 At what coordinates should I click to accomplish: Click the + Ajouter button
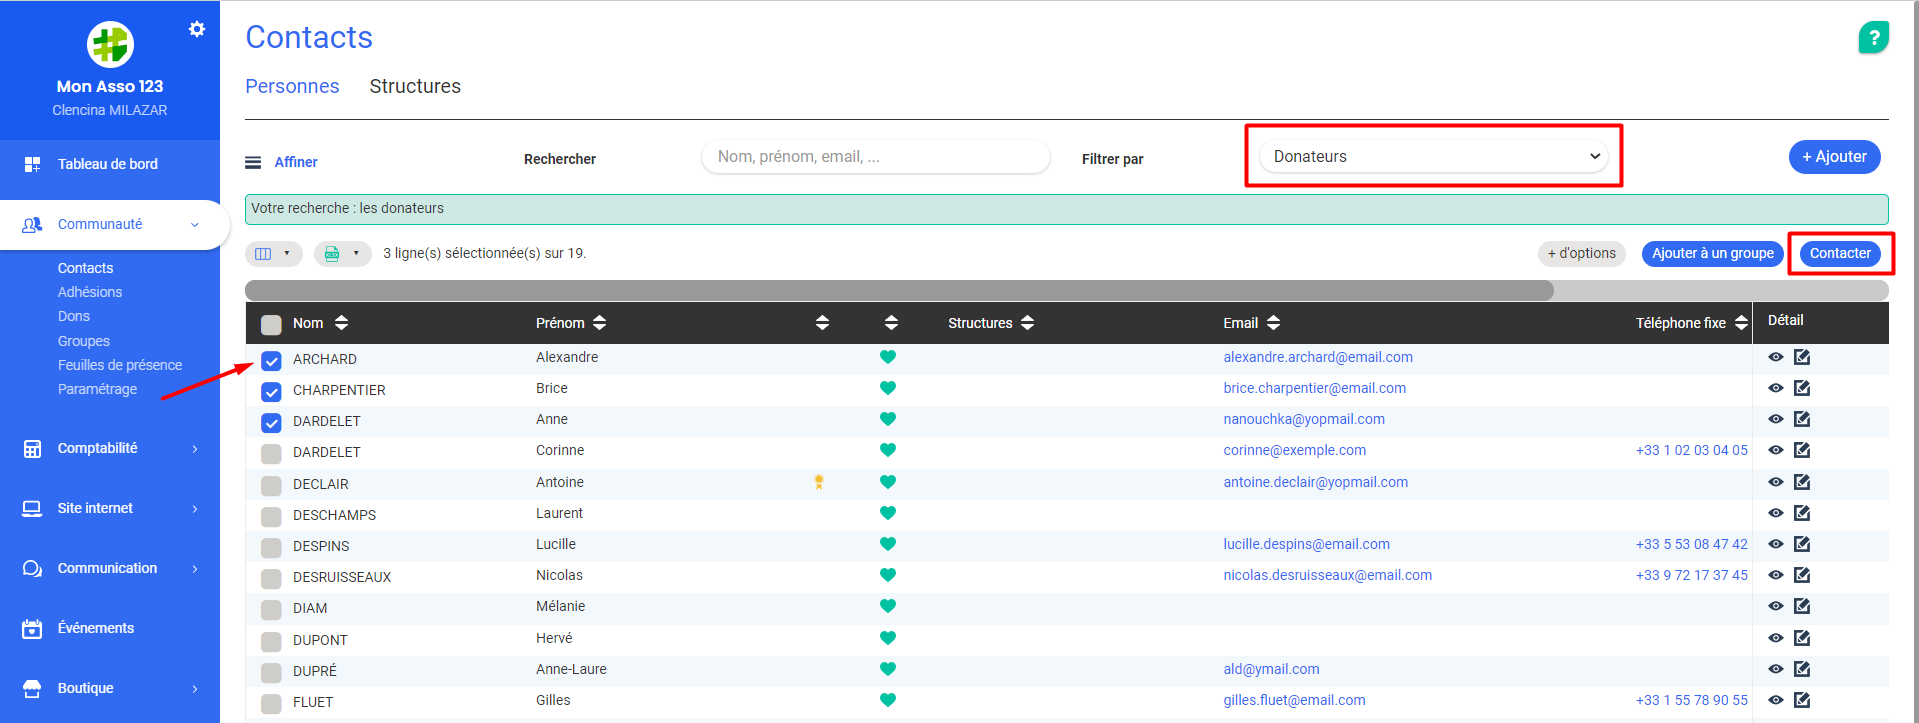pos(1834,156)
